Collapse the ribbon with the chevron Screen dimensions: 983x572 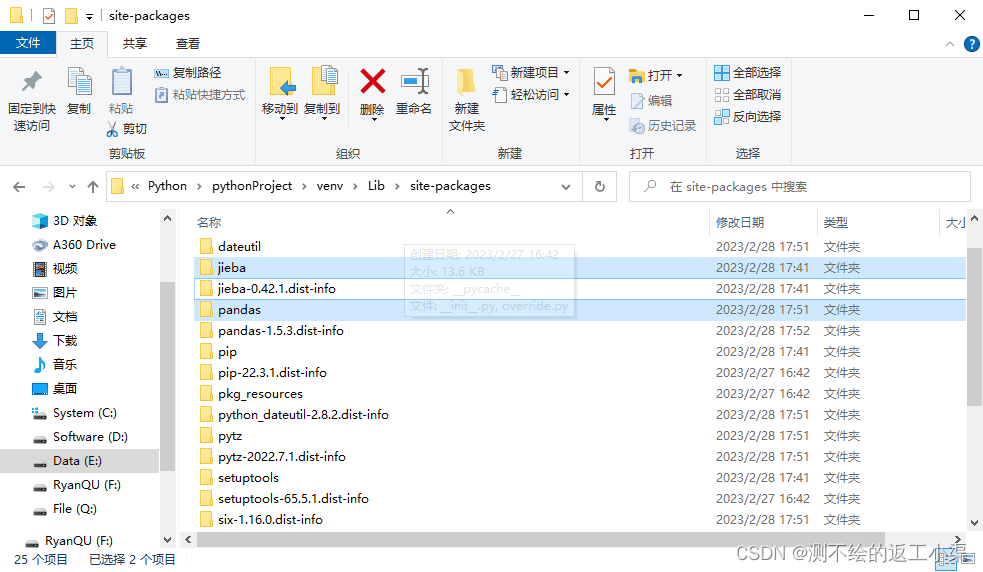click(x=950, y=44)
